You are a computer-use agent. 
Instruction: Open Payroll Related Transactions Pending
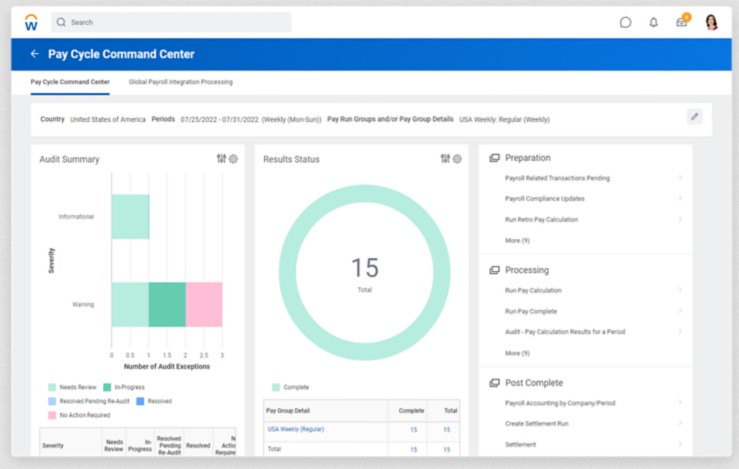[557, 178]
